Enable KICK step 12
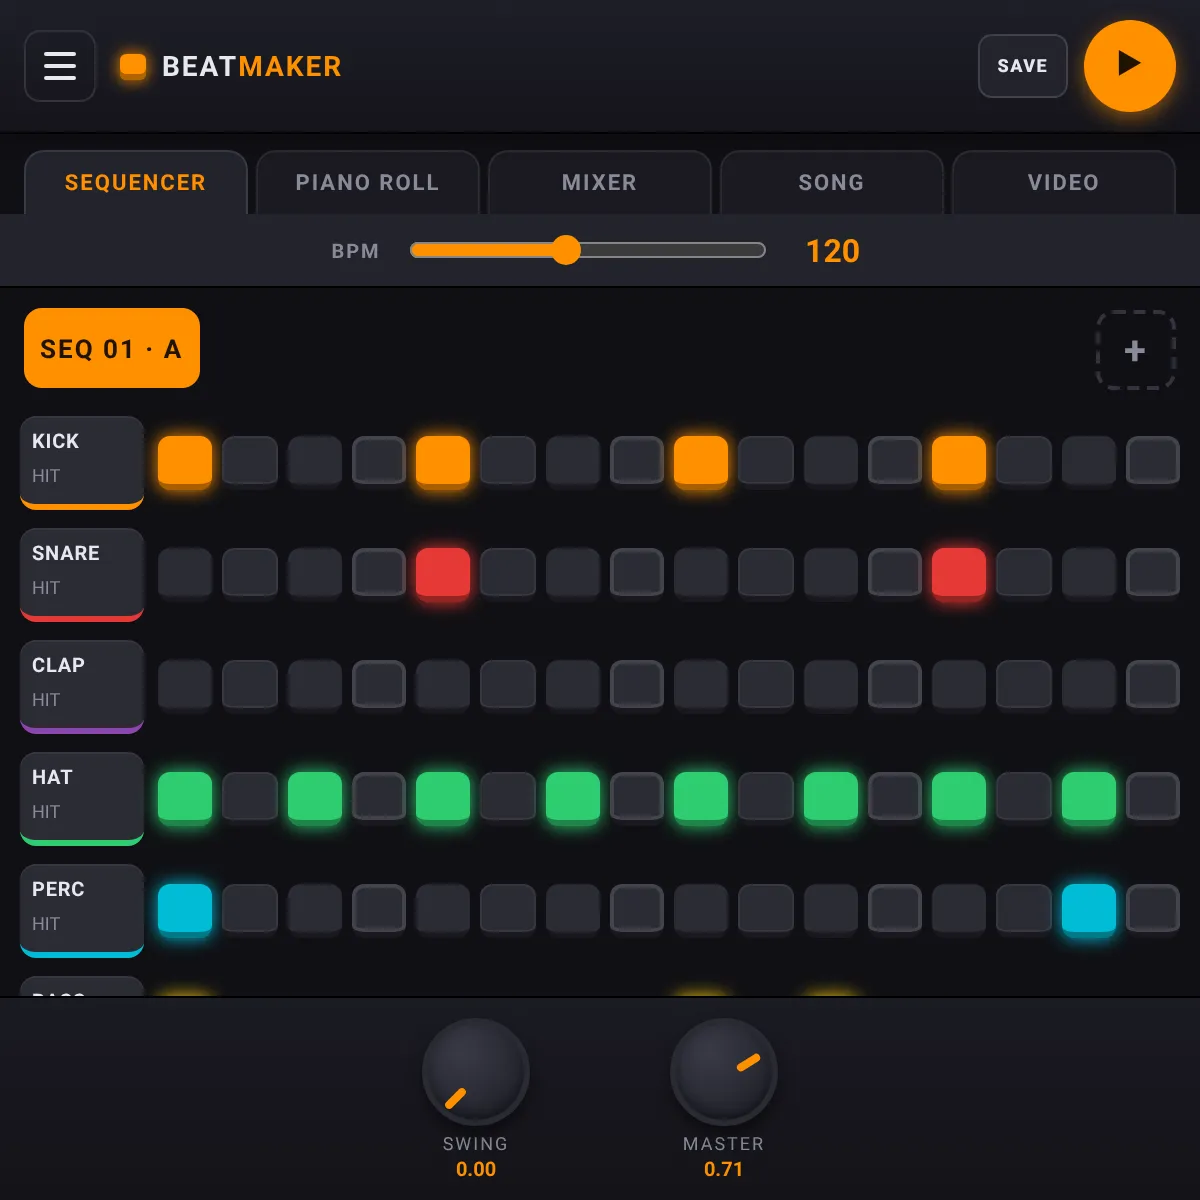 [x=895, y=460]
